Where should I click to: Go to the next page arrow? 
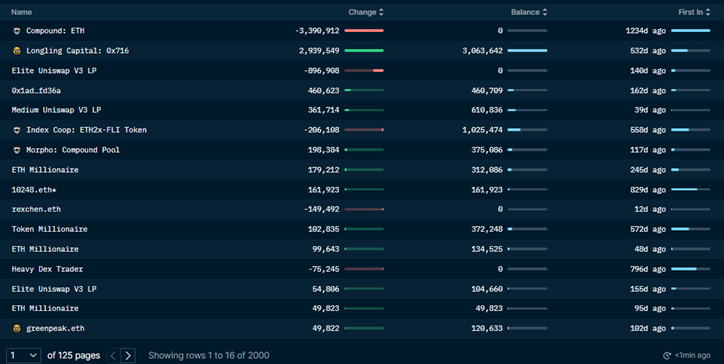tap(128, 355)
